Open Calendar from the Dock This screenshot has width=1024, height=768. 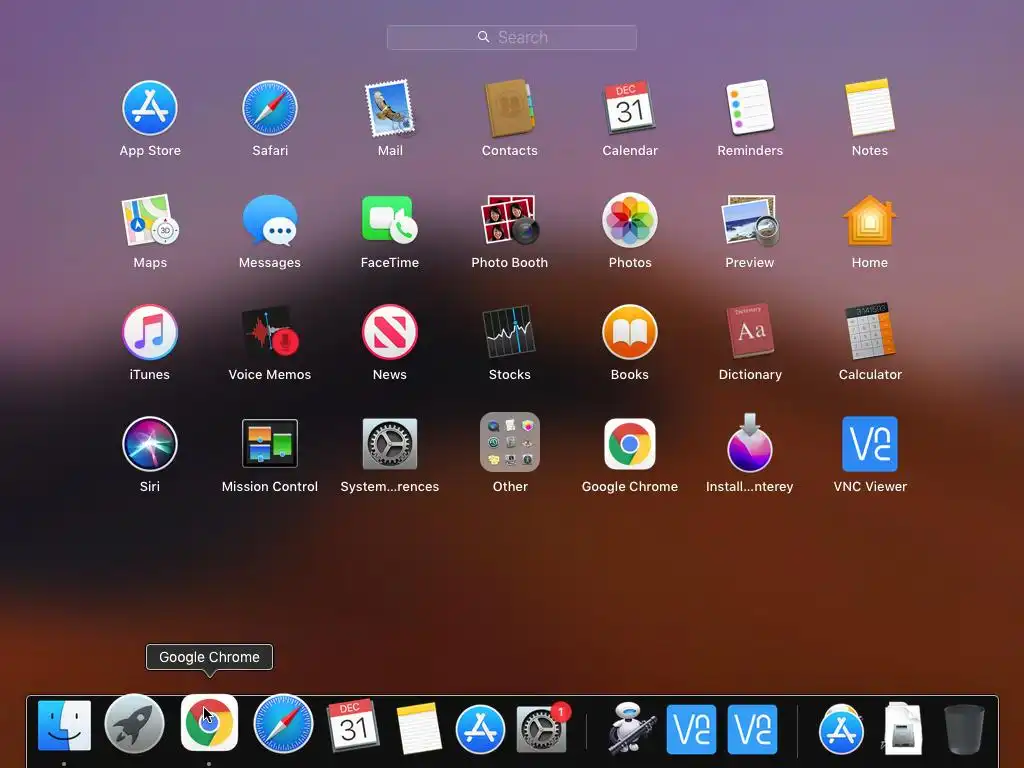(x=353, y=726)
